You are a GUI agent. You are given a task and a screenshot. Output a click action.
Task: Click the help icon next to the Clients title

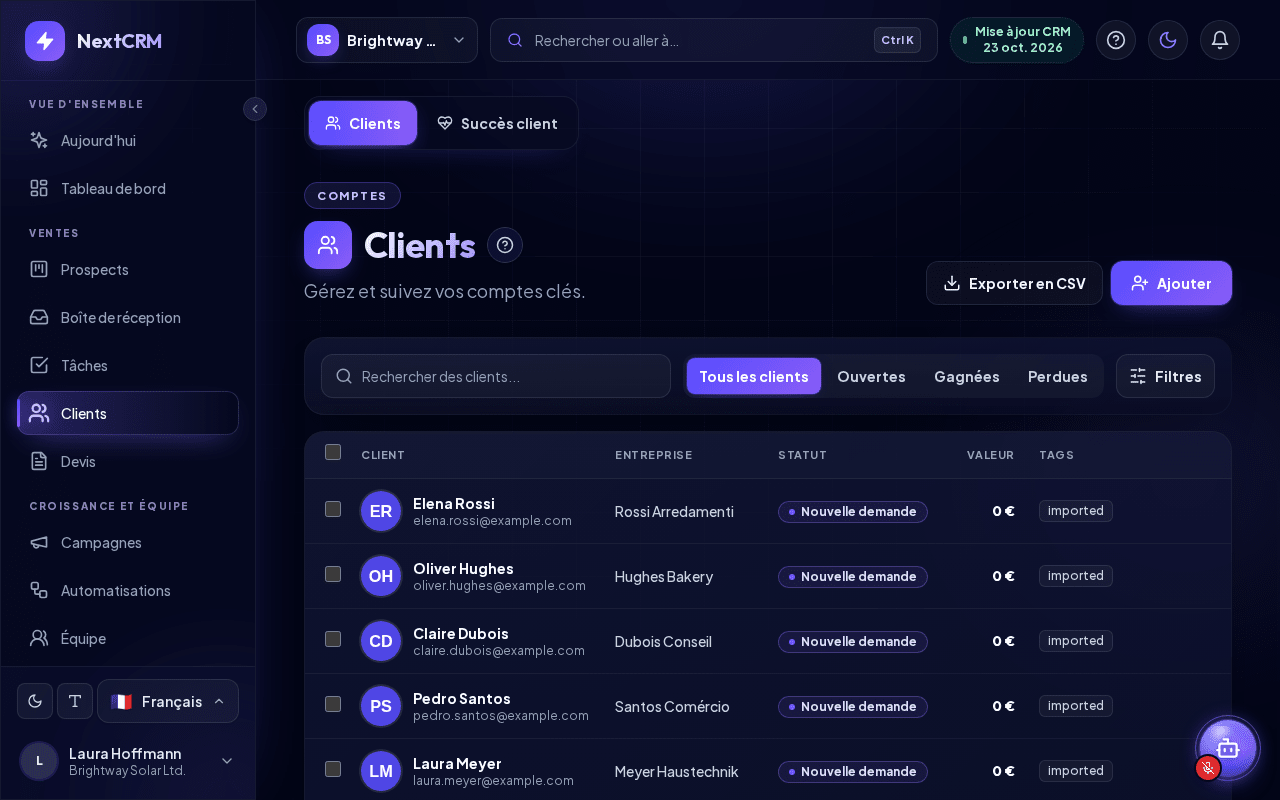(x=505, y=245)
